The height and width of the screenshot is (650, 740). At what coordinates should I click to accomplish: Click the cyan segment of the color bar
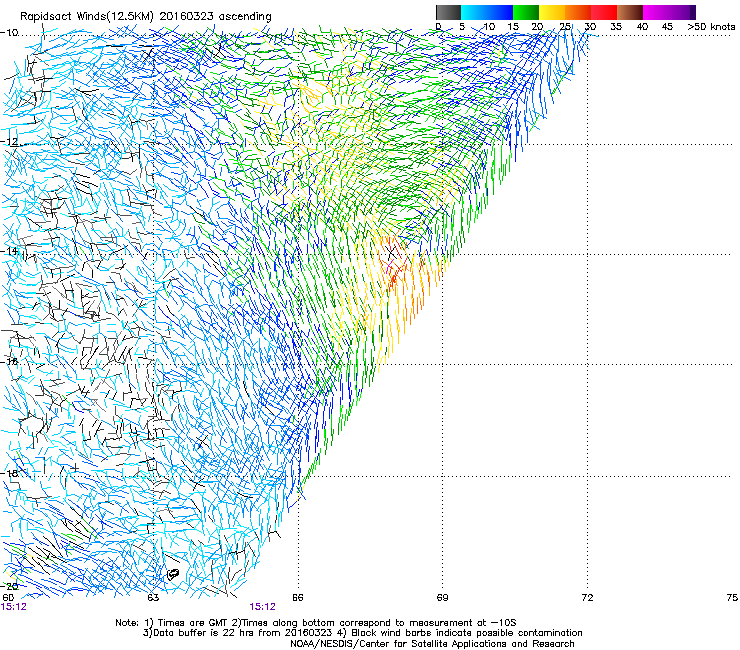pyautogui.click(x=473, y=12)
